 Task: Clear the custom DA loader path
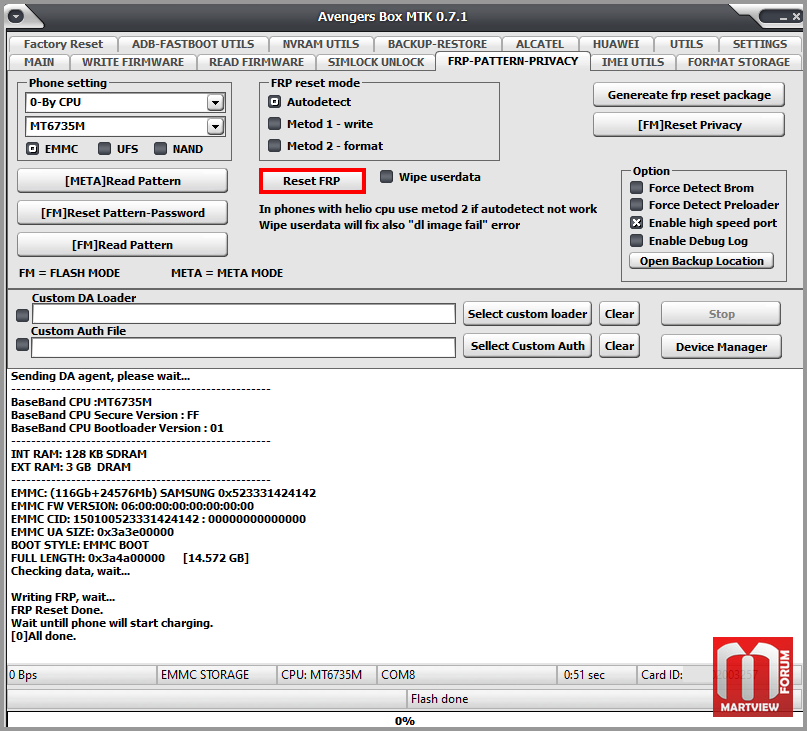pos(620,314)
